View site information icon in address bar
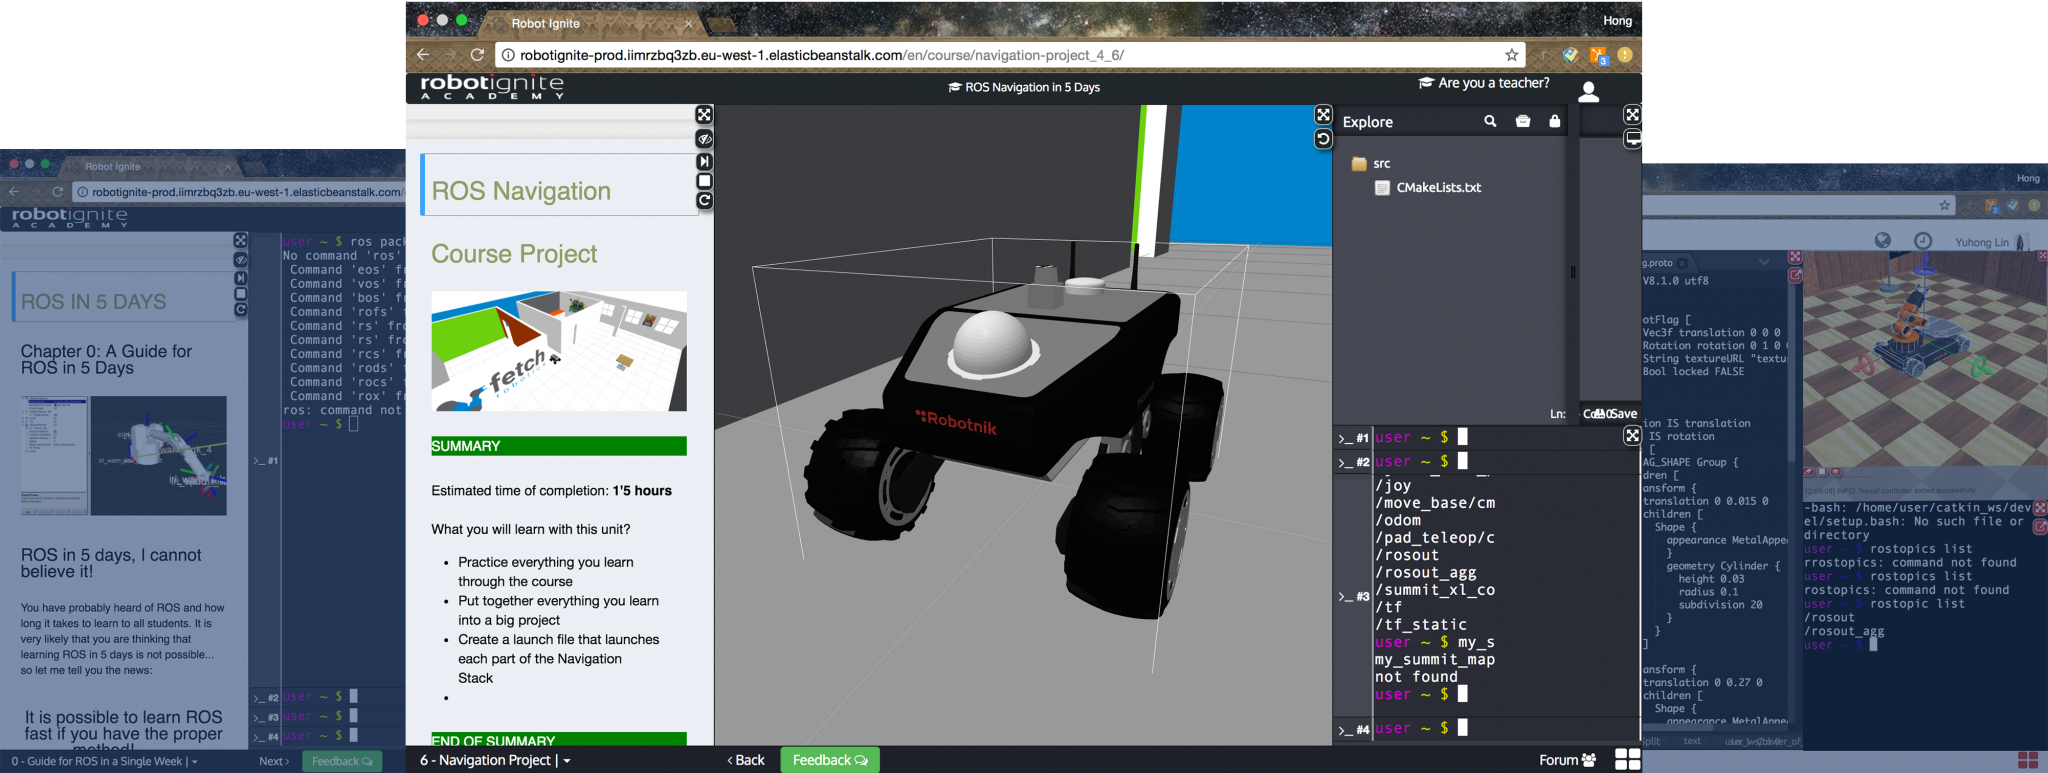 click(x=507, y=55)
